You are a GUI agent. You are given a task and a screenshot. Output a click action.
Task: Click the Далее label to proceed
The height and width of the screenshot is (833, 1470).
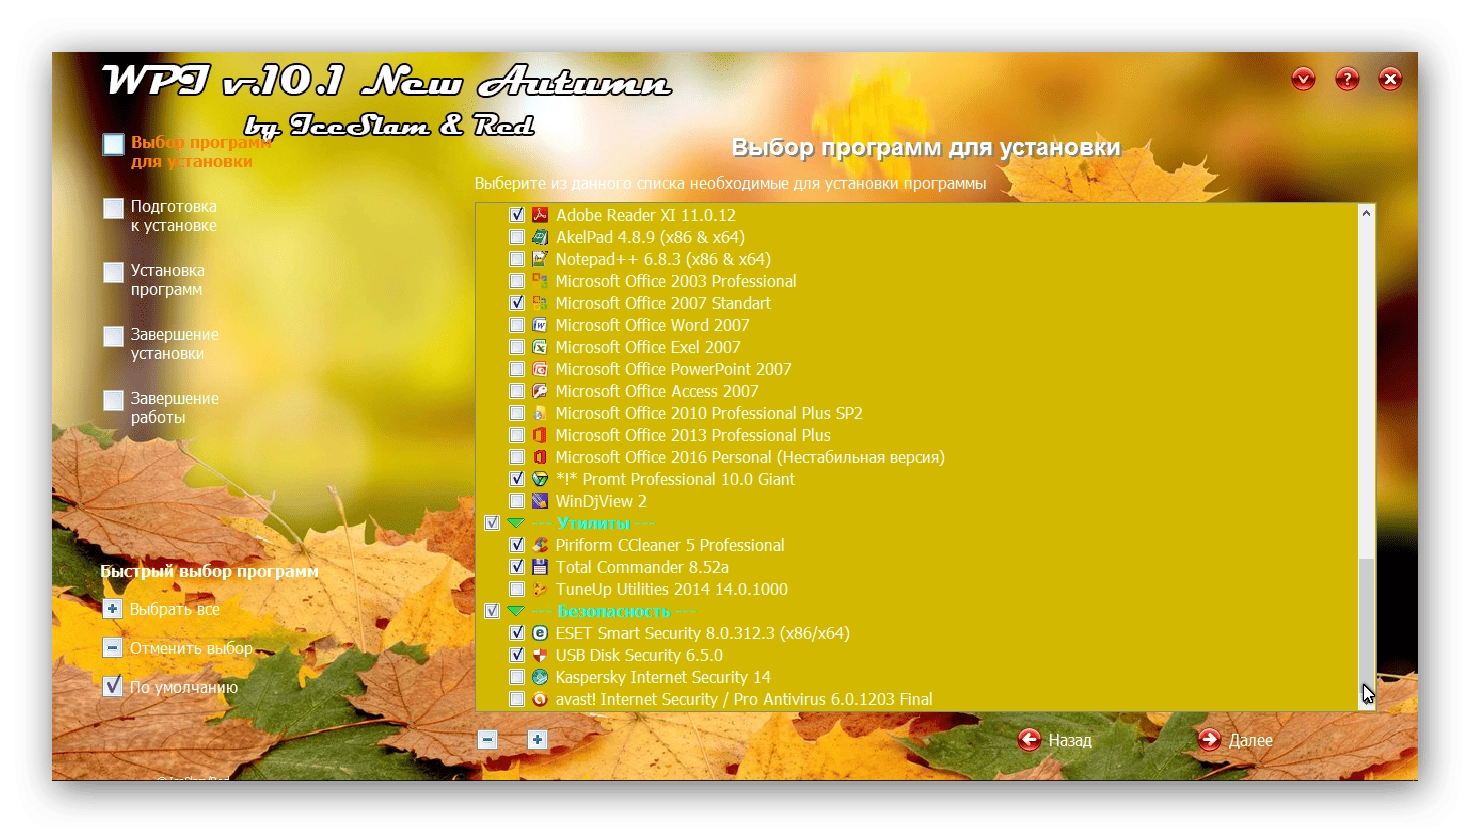(1251, 740)
